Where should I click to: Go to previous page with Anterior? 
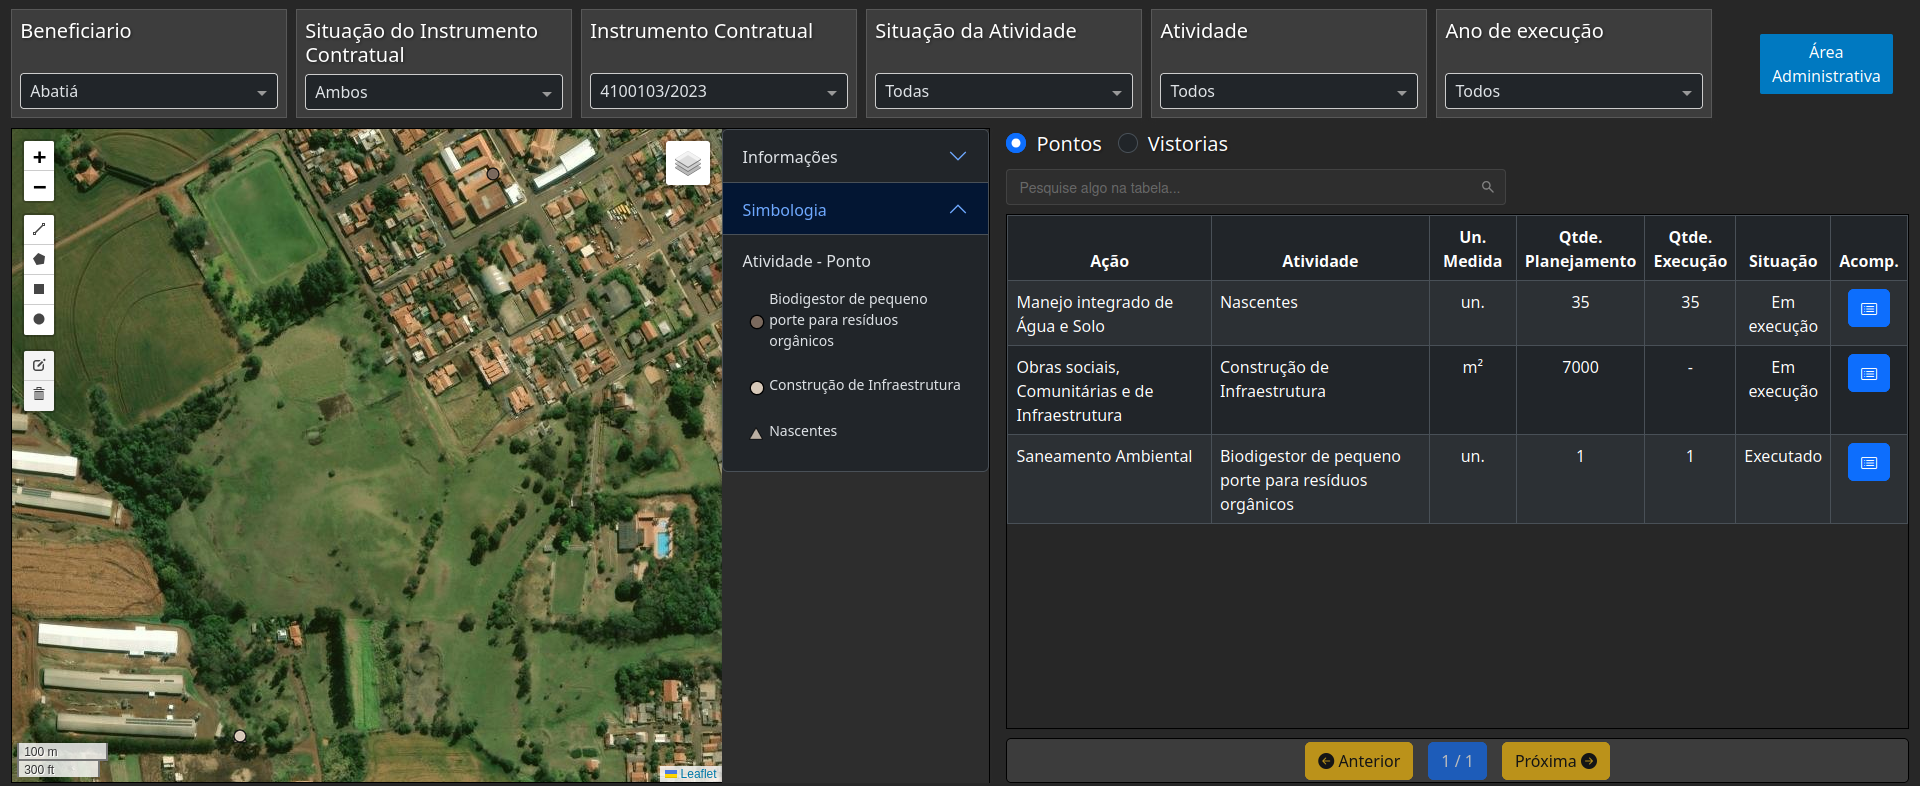(x=1359, y=761)
